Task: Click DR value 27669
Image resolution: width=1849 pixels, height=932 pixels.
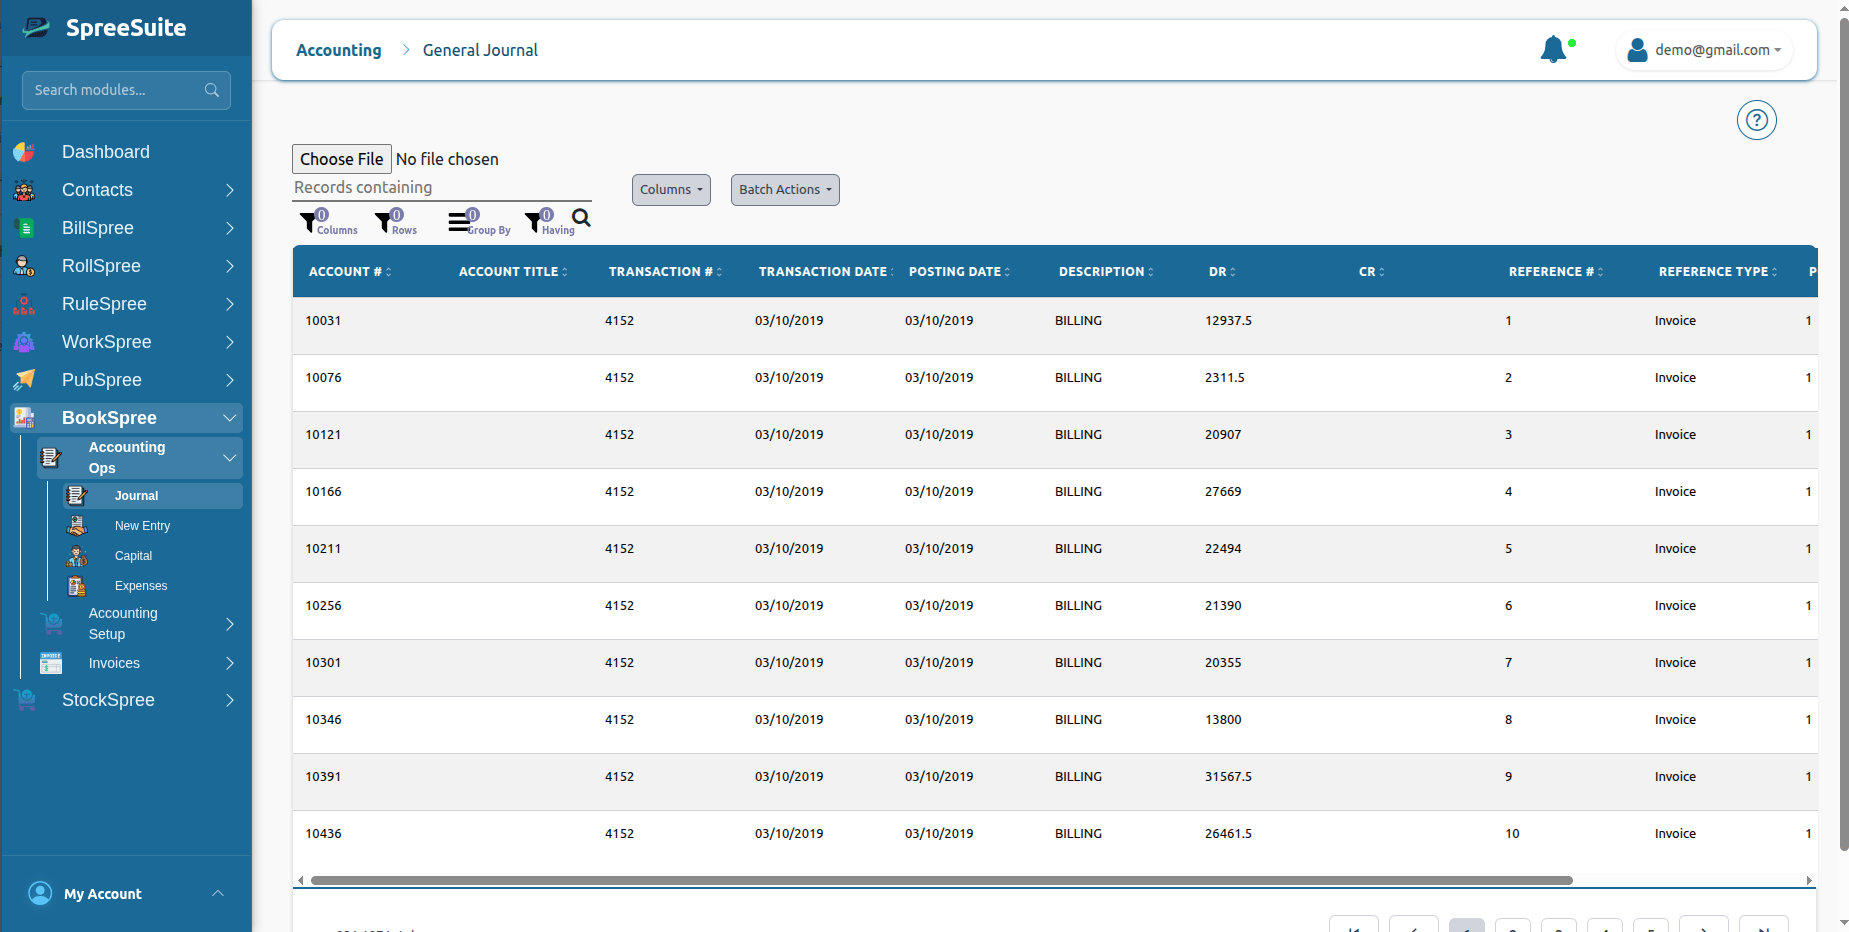Action: point(1223,492)
